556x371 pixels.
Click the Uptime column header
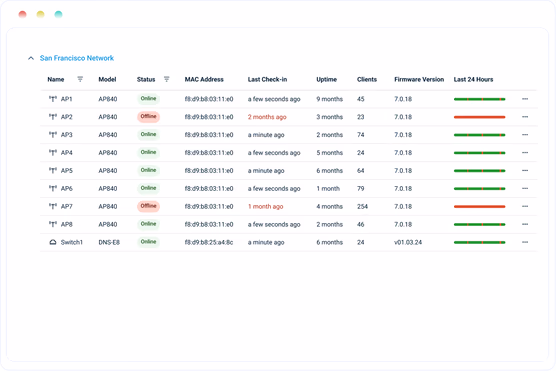click(327, 79)
